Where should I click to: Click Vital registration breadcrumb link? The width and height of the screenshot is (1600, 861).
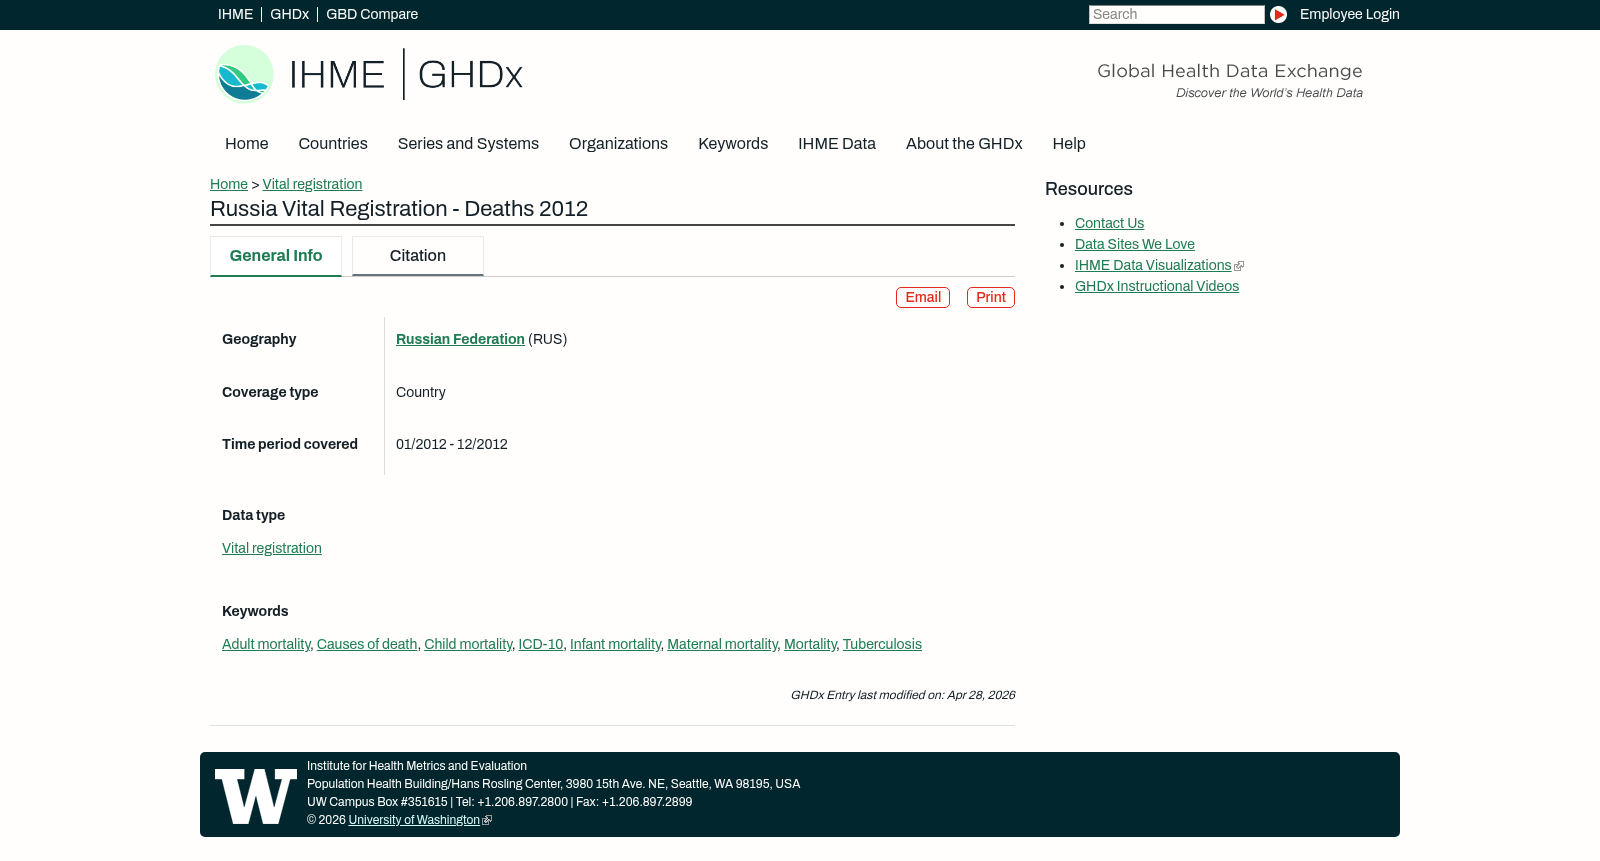tap(312, 184)
